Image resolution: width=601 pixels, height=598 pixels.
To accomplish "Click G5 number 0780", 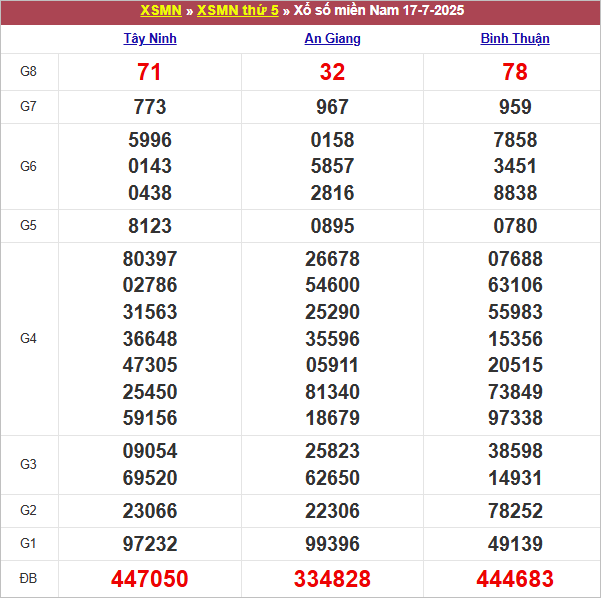I will coord(515,226).
